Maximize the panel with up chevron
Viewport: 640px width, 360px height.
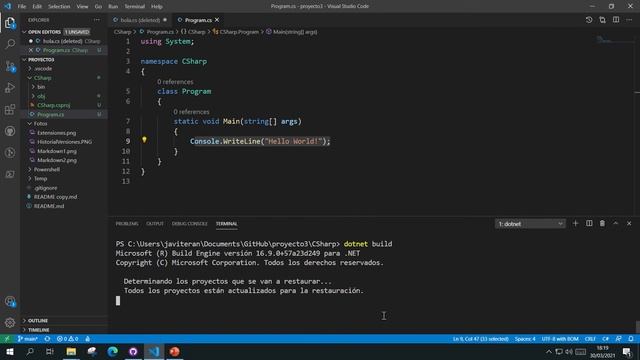(x=616, y=224)
